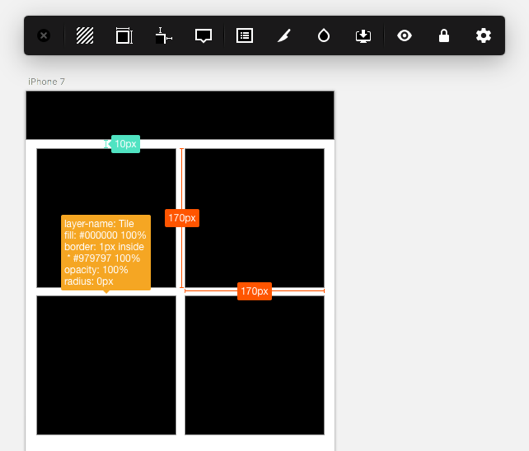Viewport: 529px width, 451px height.
Task: Select the black header bar in artboard
Action: [x=180, y=115]
